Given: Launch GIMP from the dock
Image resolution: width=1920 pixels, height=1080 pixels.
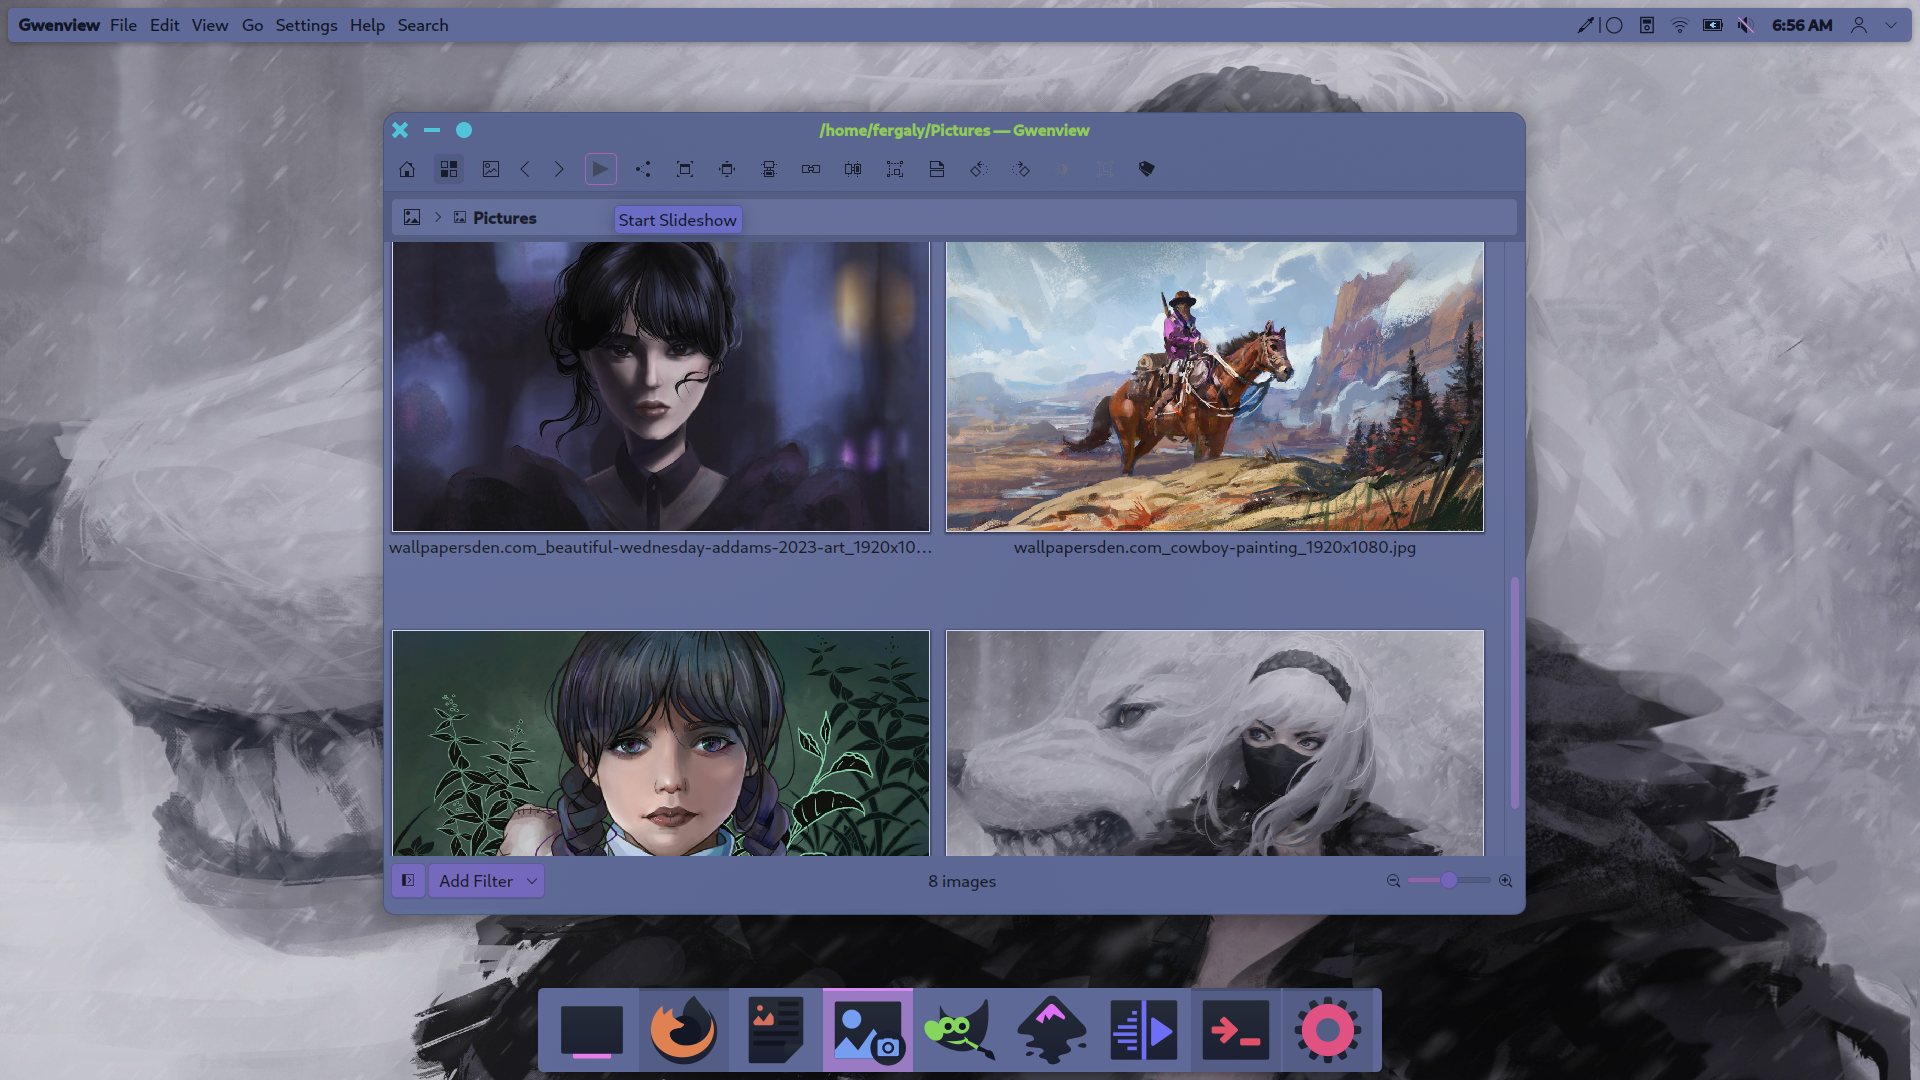Looking at the screenshot, I should [x=960, y=1031].
